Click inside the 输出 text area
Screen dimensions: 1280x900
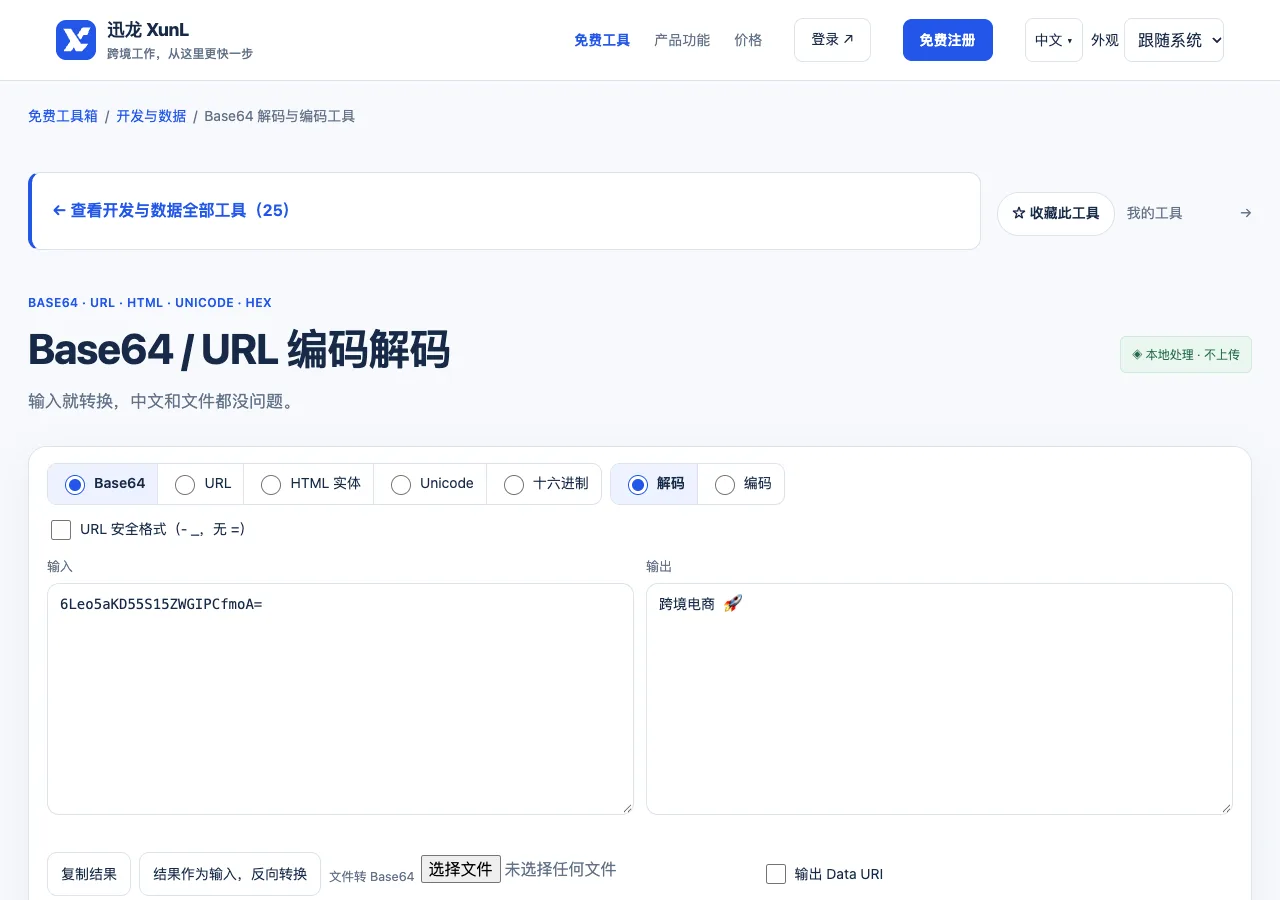[939, 699]
